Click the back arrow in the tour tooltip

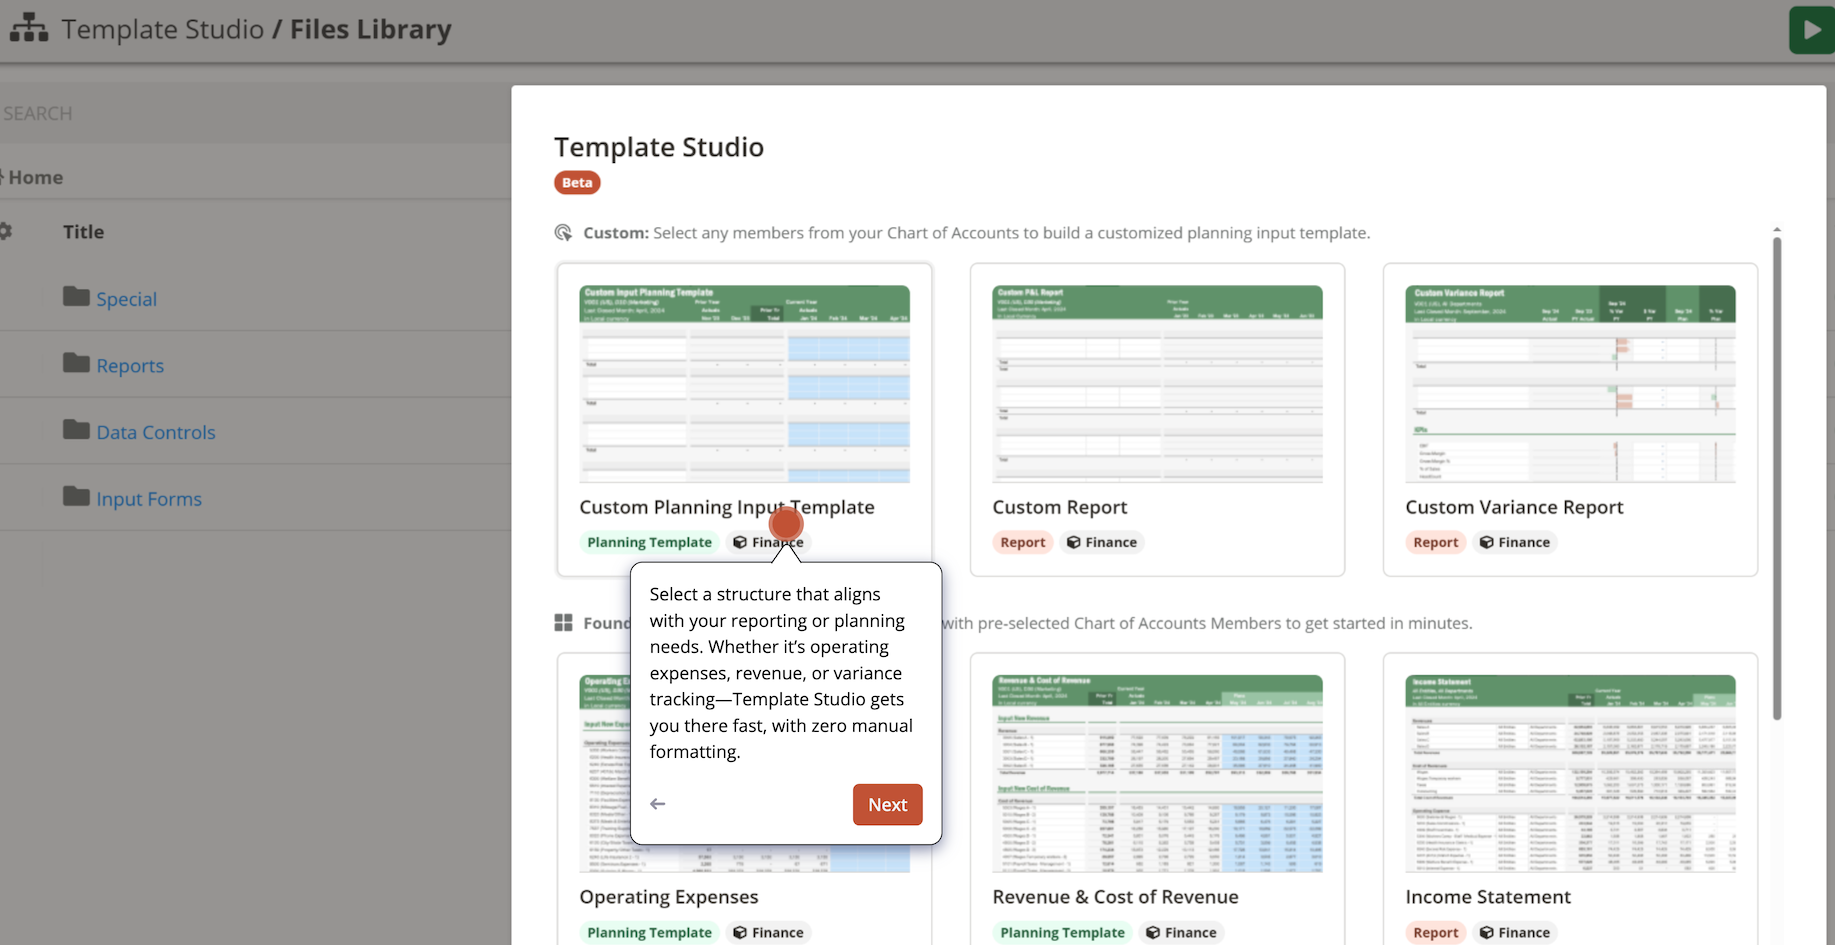pos(657,804)
